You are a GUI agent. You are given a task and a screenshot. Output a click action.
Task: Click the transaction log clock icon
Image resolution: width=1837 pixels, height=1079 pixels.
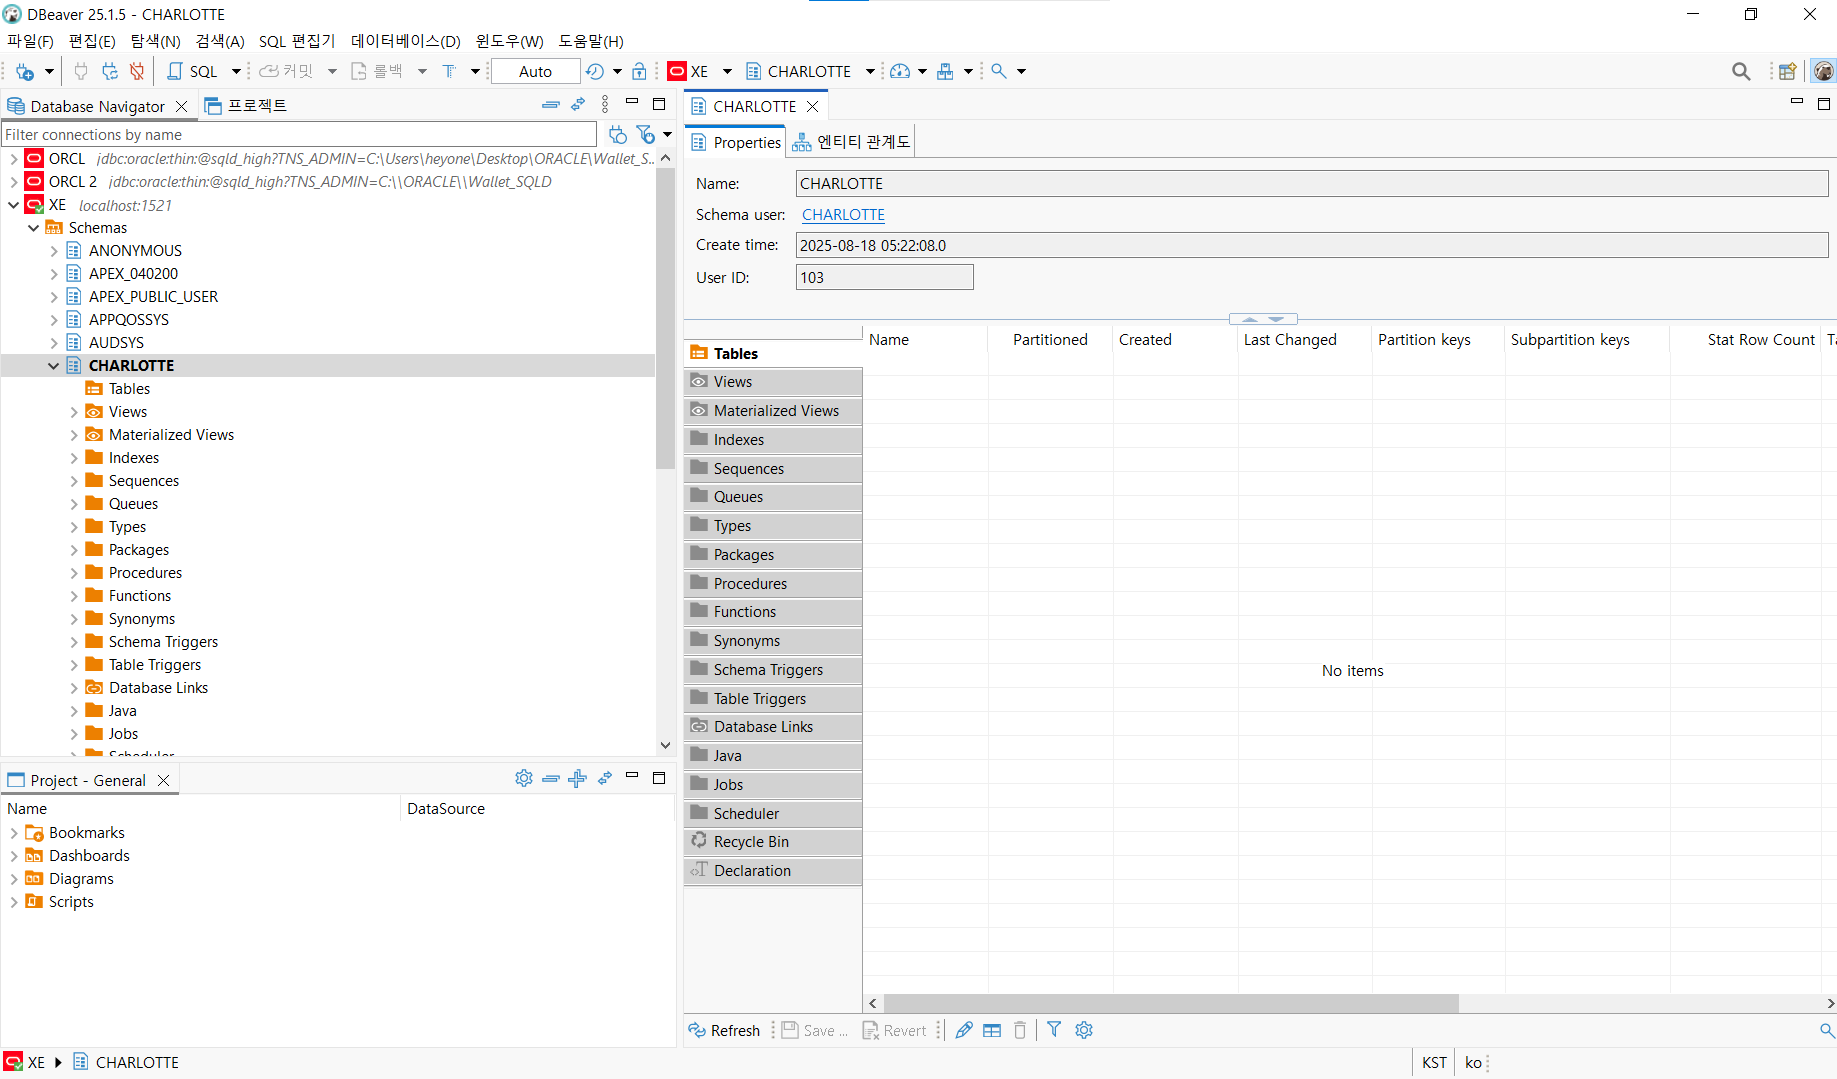click(595, 71)
